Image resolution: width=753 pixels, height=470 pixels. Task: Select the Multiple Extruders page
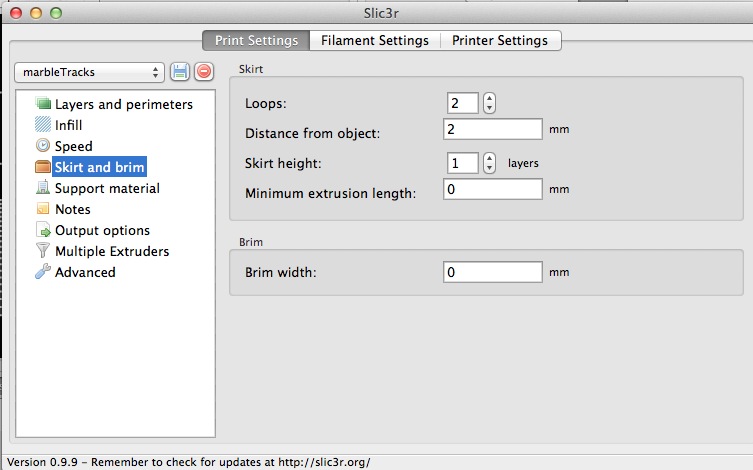coord(112,251)
